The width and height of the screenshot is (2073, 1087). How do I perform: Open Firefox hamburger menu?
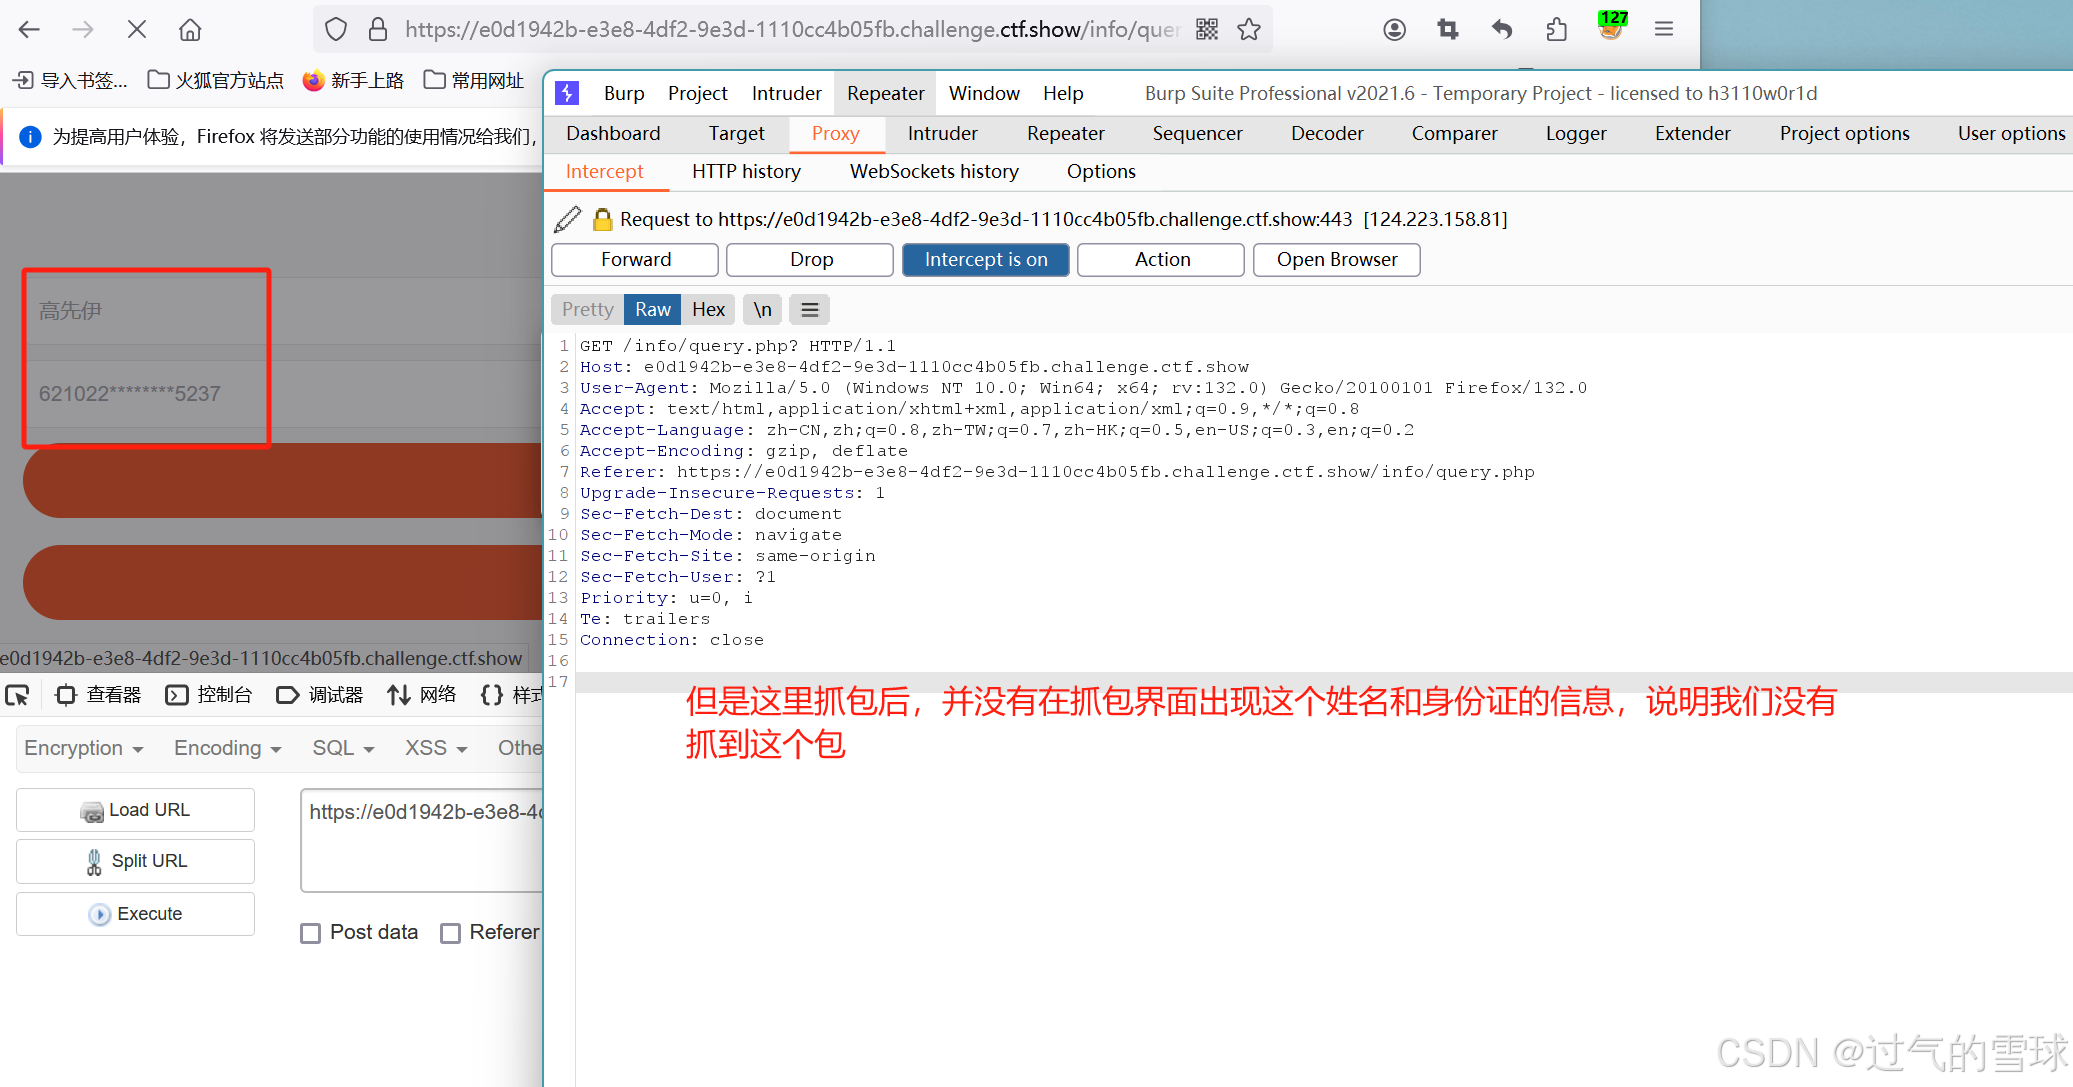tap(1664, 30)
